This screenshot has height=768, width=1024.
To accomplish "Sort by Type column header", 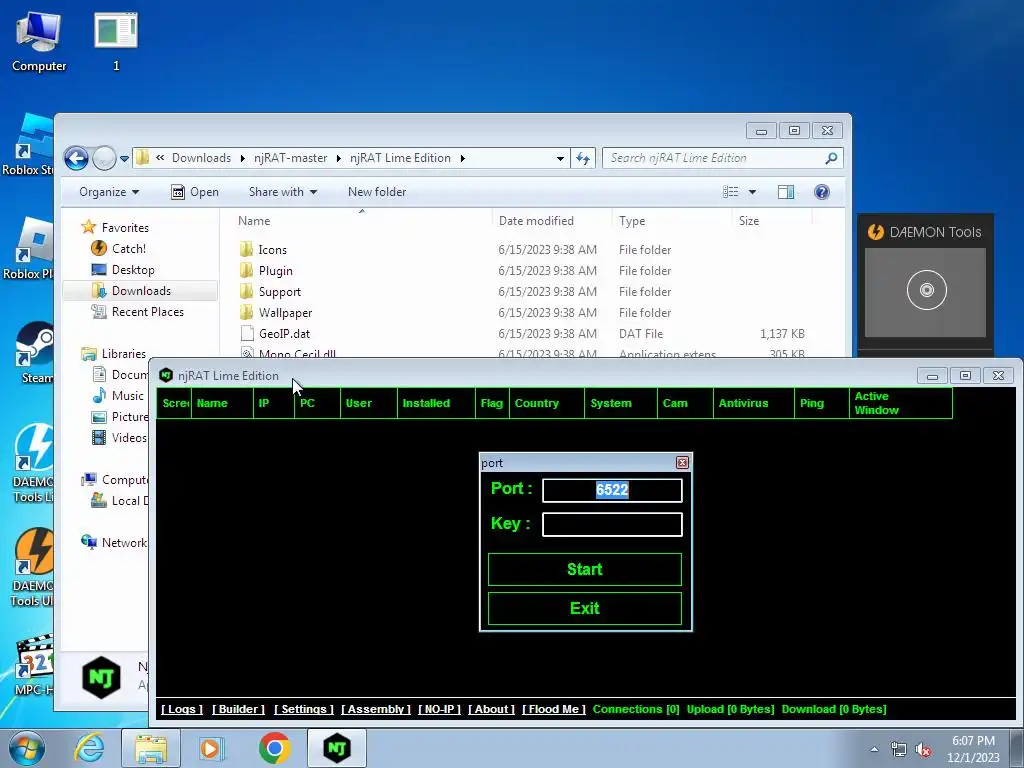I will (632, 221).
